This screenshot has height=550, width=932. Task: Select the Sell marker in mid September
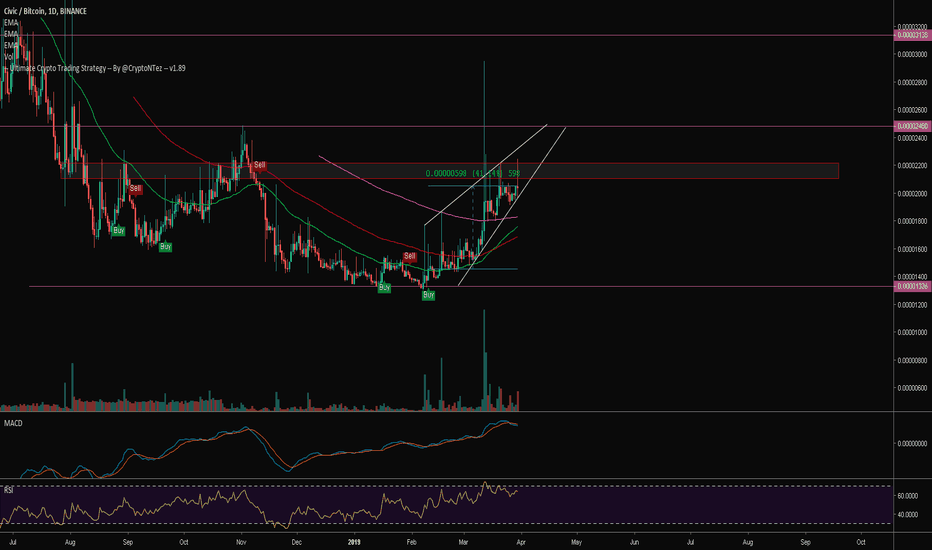[x=136, y=188]
